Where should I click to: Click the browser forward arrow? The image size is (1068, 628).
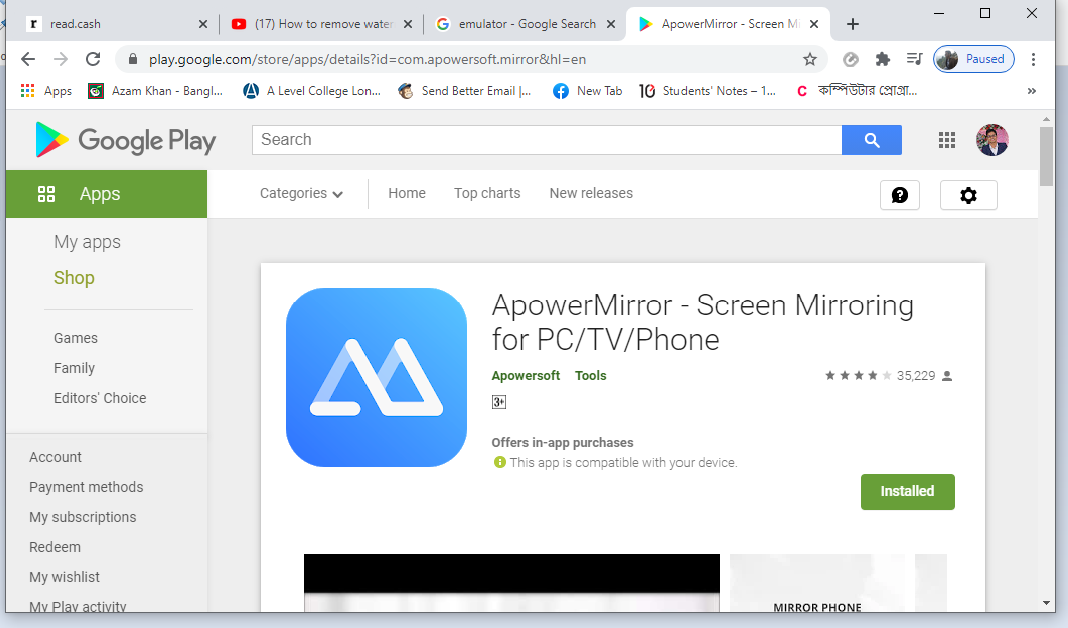[61, 59]
